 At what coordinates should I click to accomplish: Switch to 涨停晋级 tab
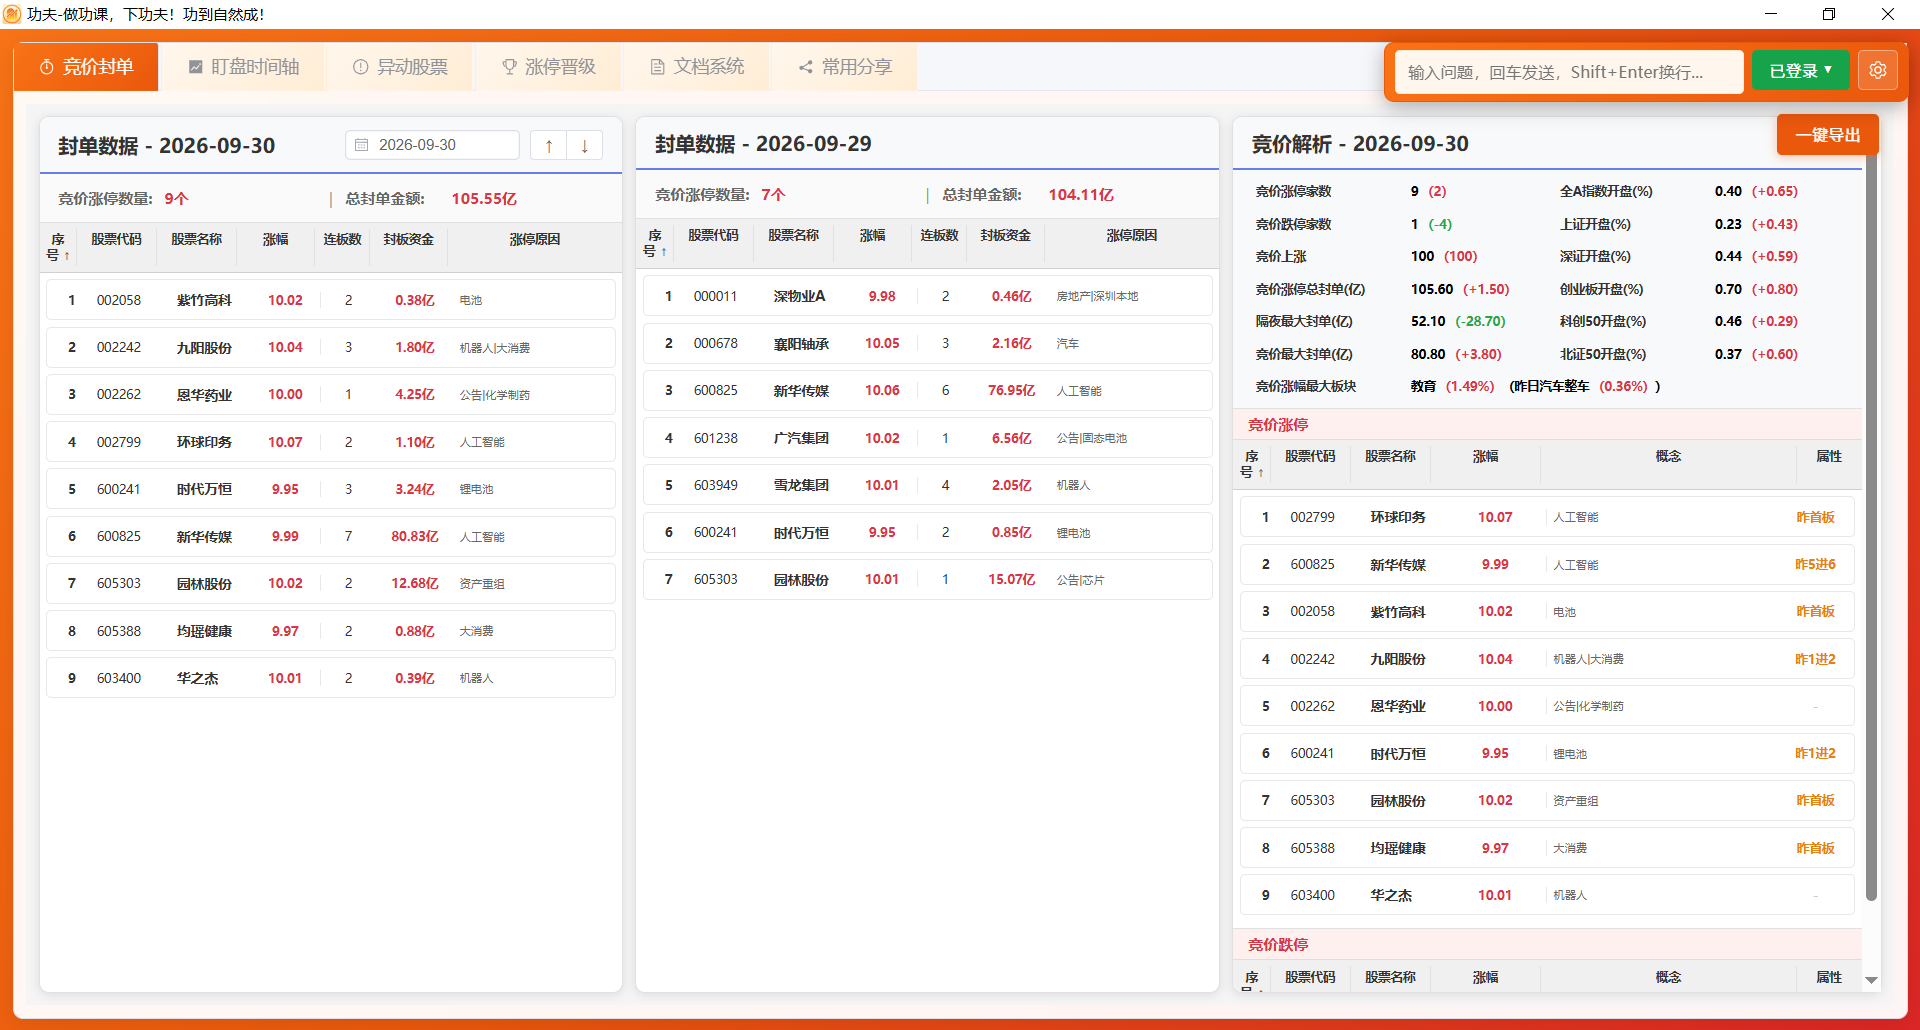tap(548, 67)
